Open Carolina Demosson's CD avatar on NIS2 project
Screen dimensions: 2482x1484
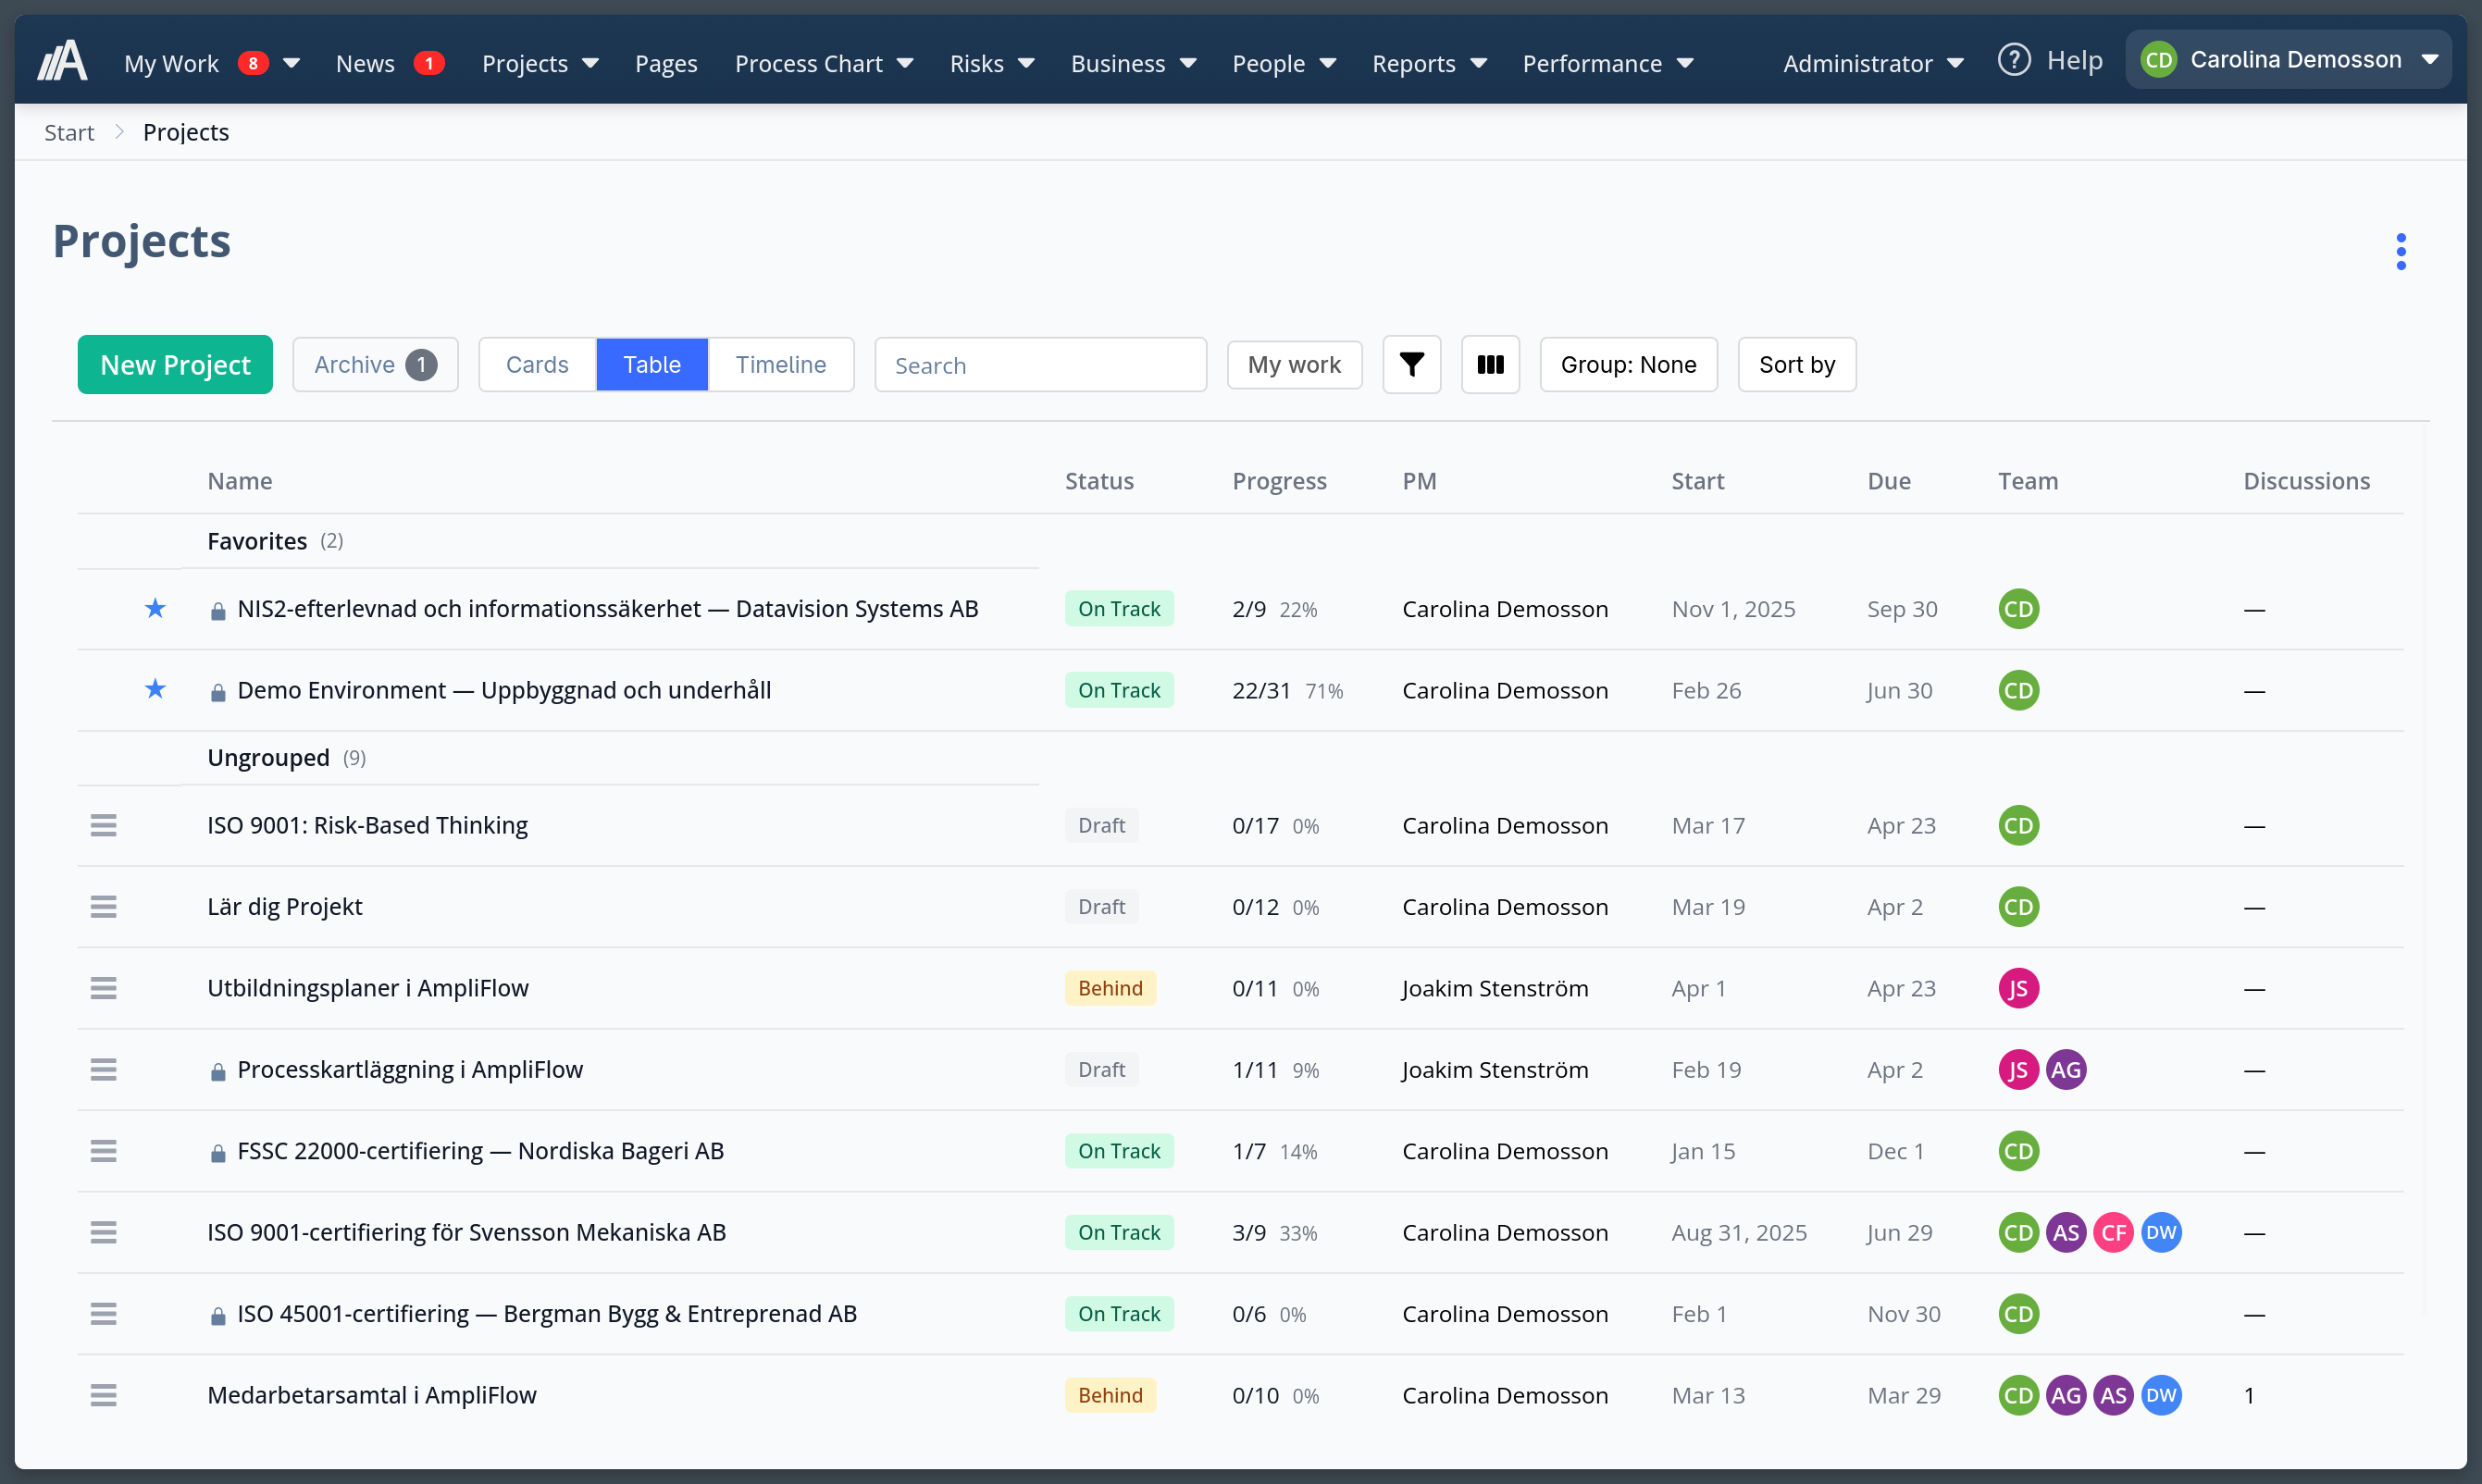[x=2018, y=608]
